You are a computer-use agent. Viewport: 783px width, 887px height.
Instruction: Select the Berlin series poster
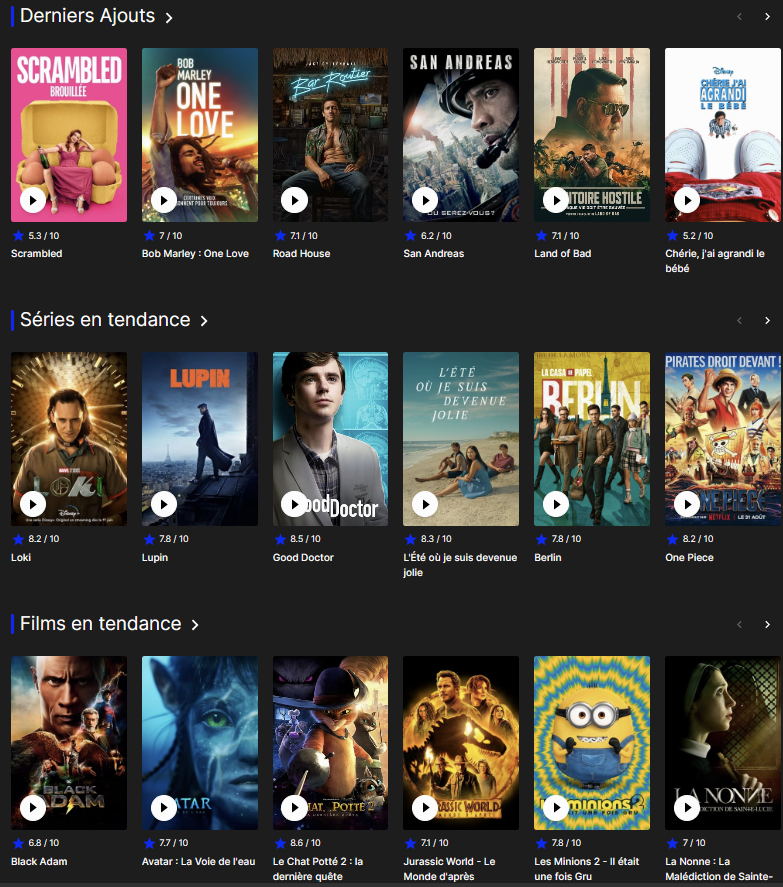point(592,439)
